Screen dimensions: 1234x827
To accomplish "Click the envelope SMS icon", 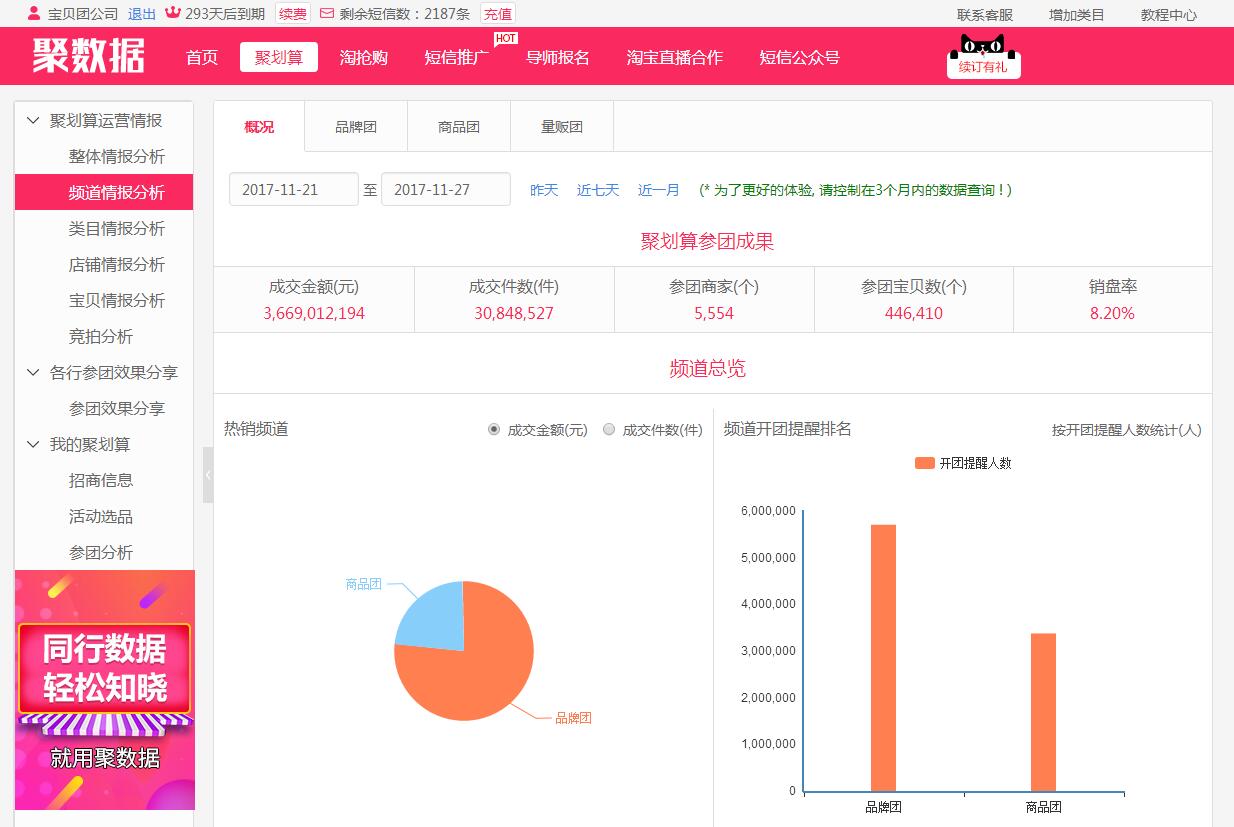I will tap(327, 14).
